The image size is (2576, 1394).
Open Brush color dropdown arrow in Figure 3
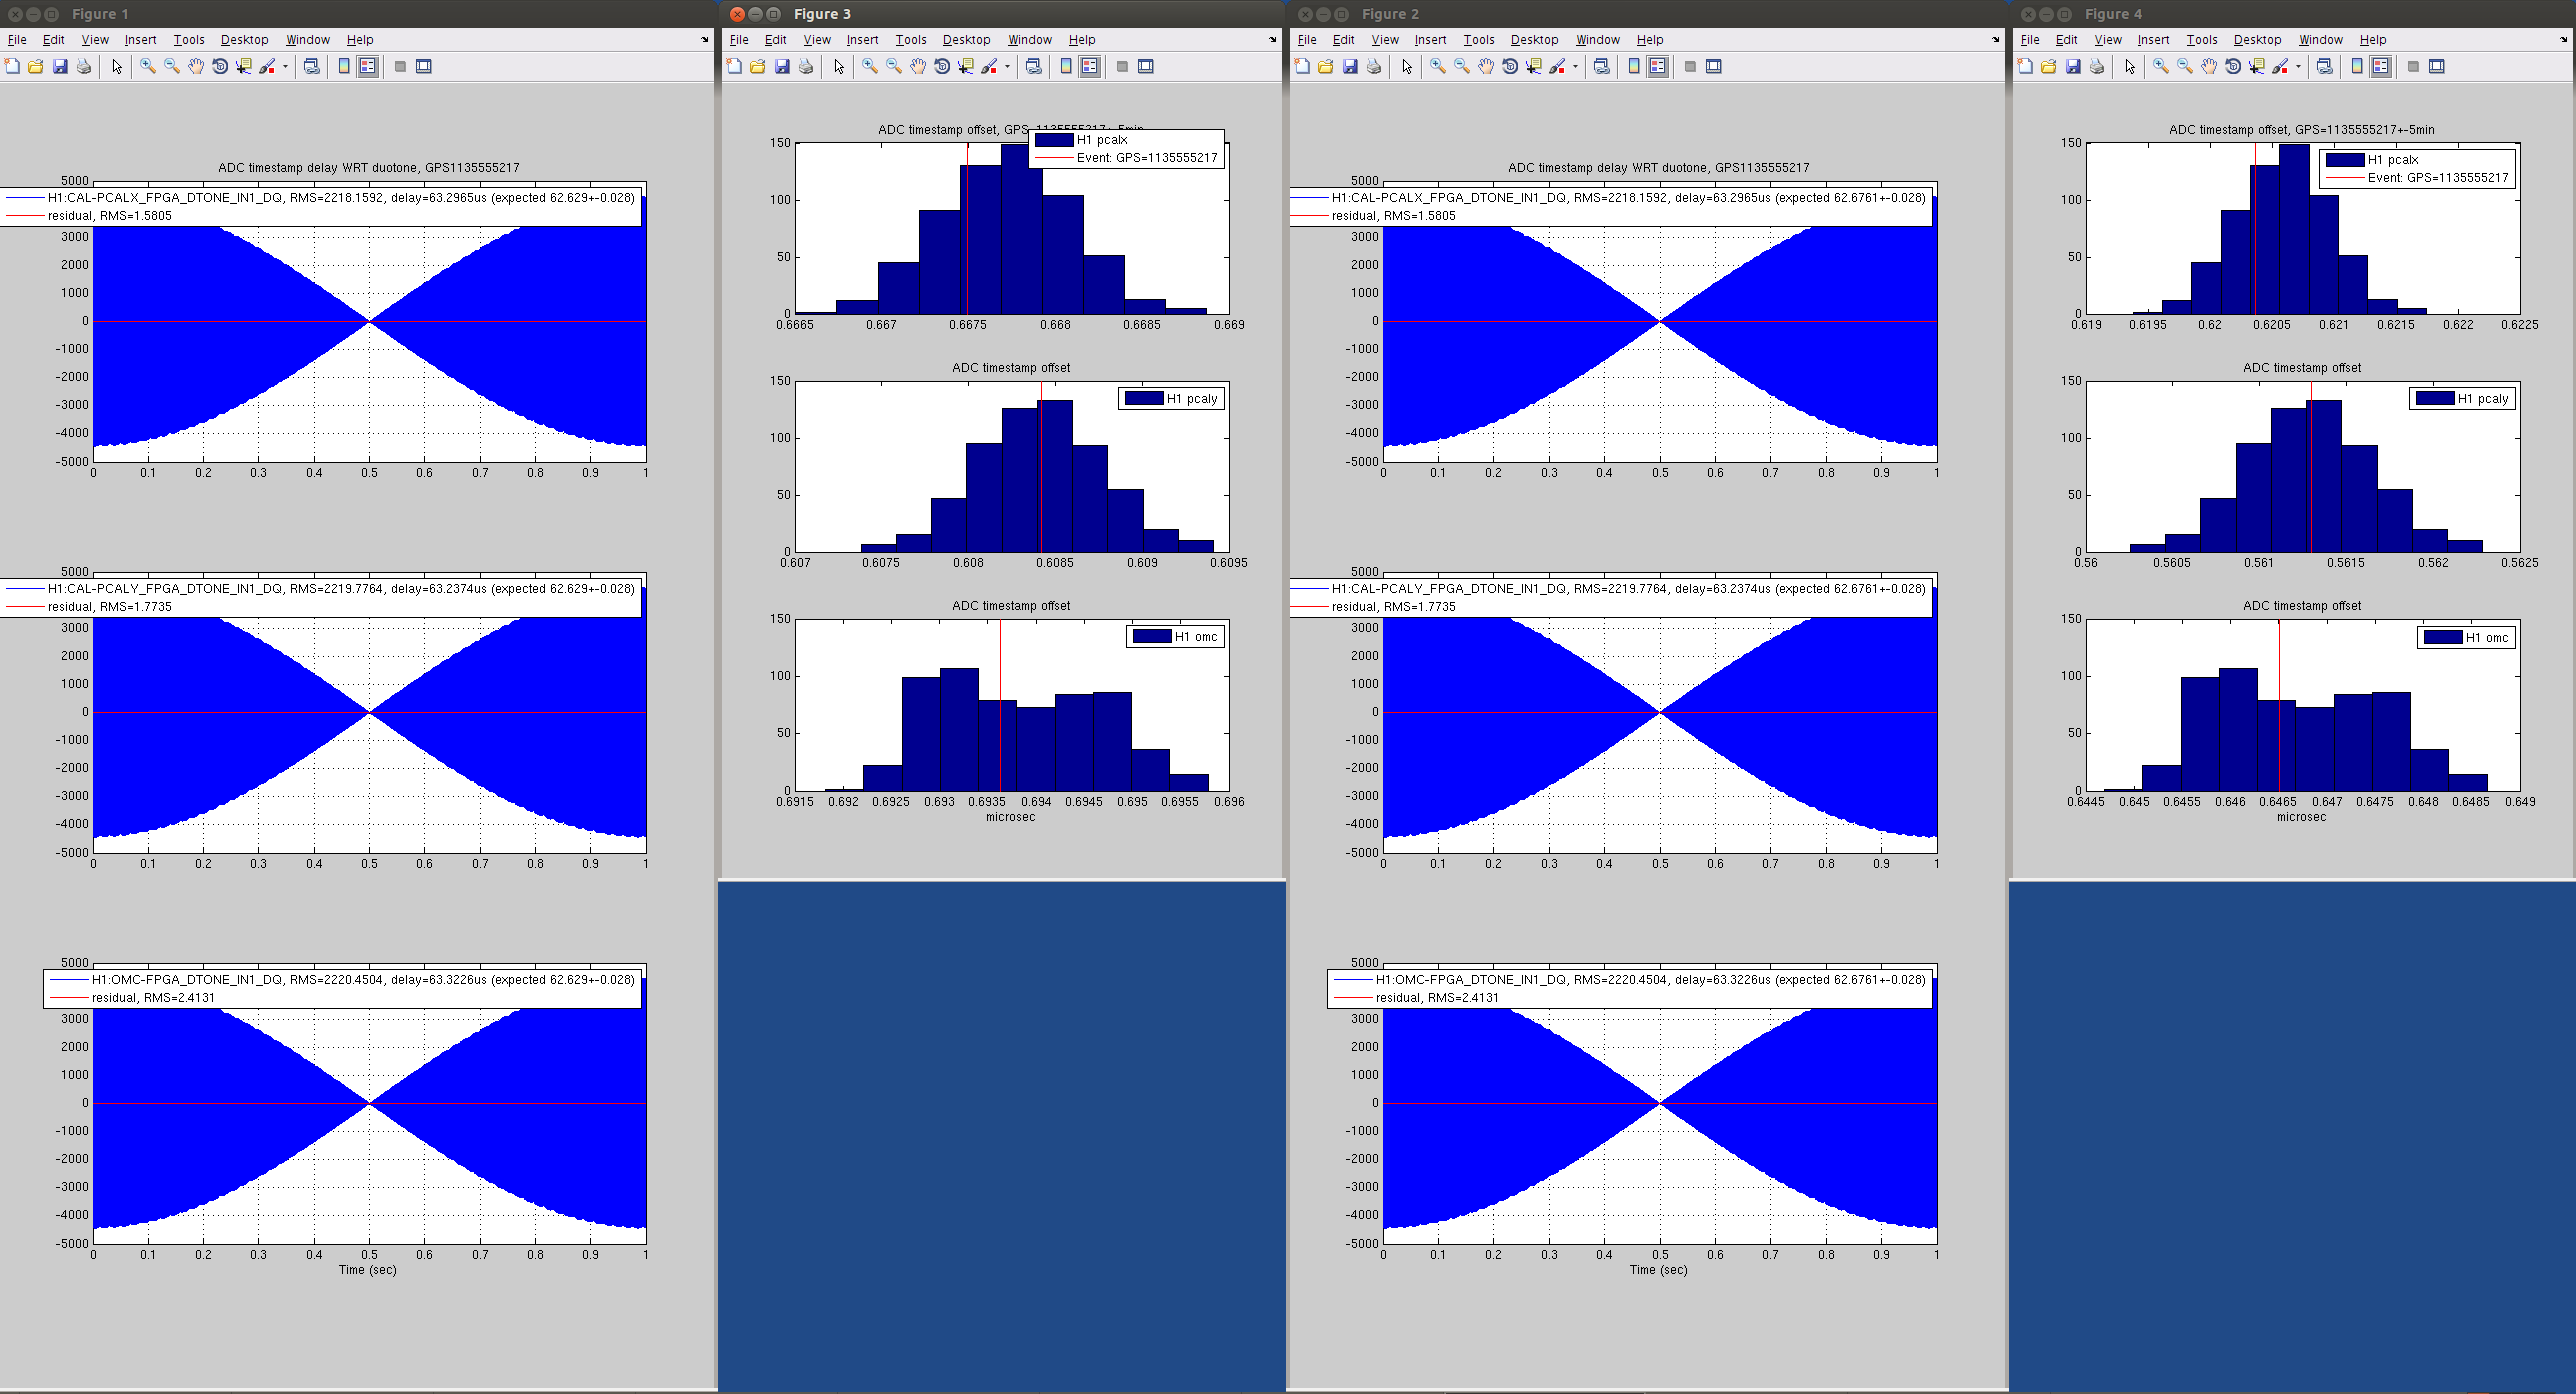(x=1007, y=67)
